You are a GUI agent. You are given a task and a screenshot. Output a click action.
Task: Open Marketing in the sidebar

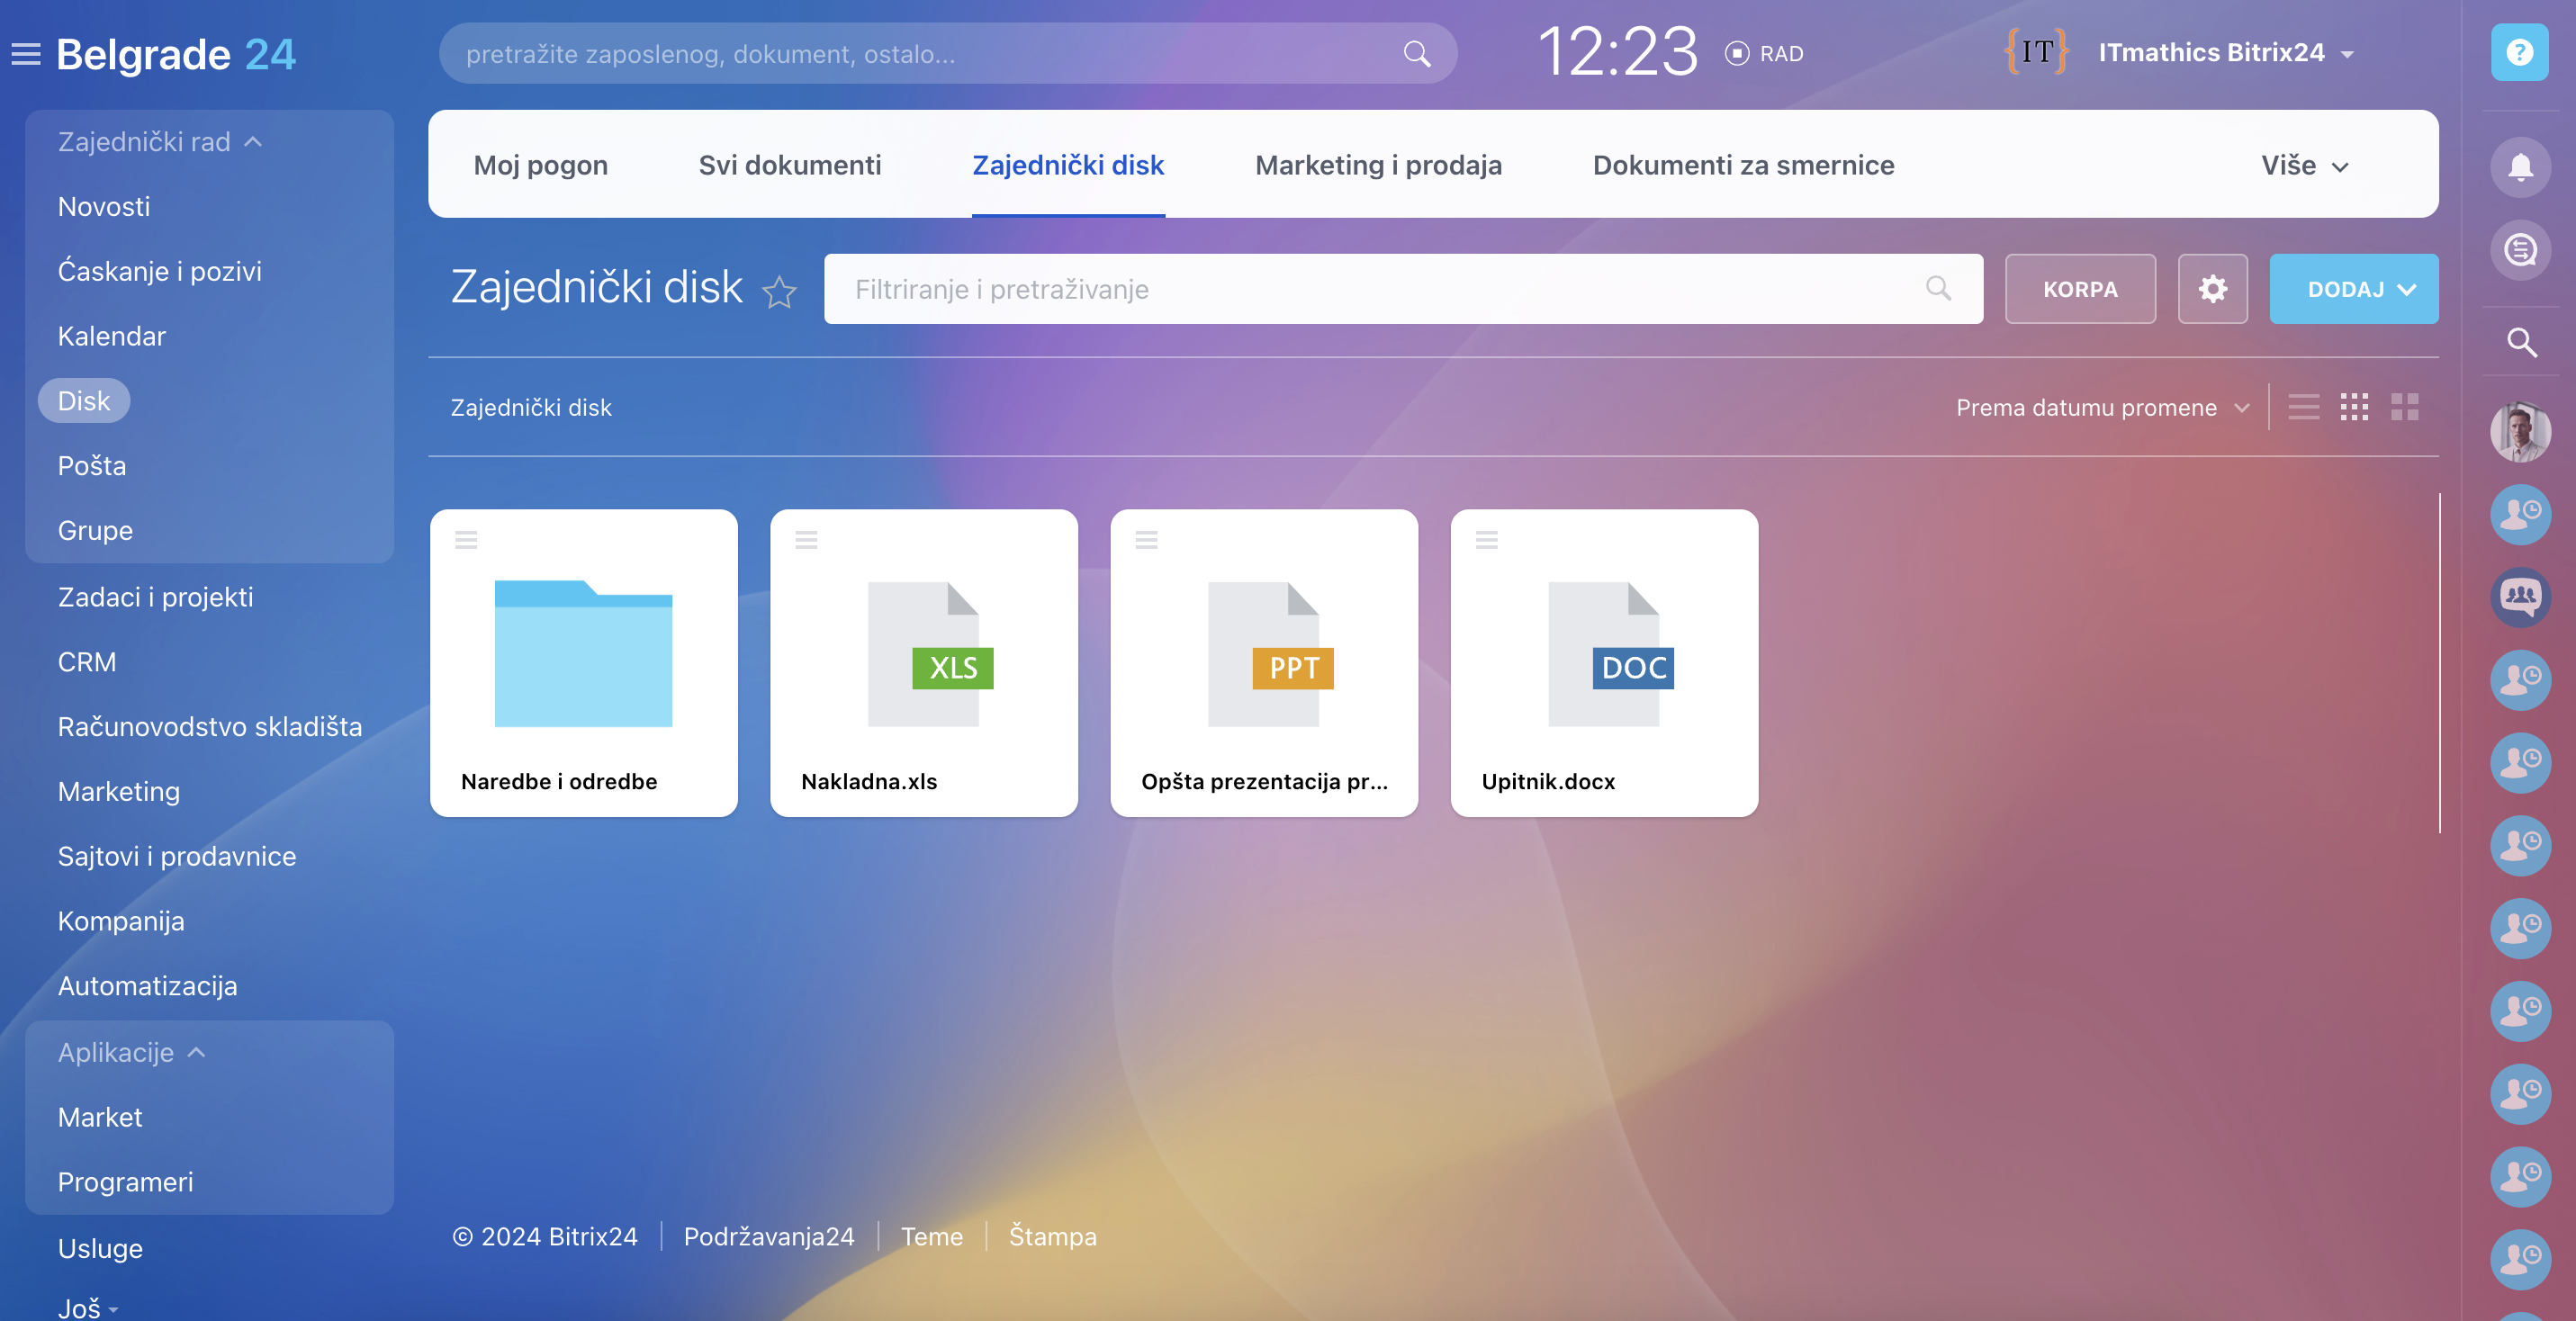click(x=118, y=792)
